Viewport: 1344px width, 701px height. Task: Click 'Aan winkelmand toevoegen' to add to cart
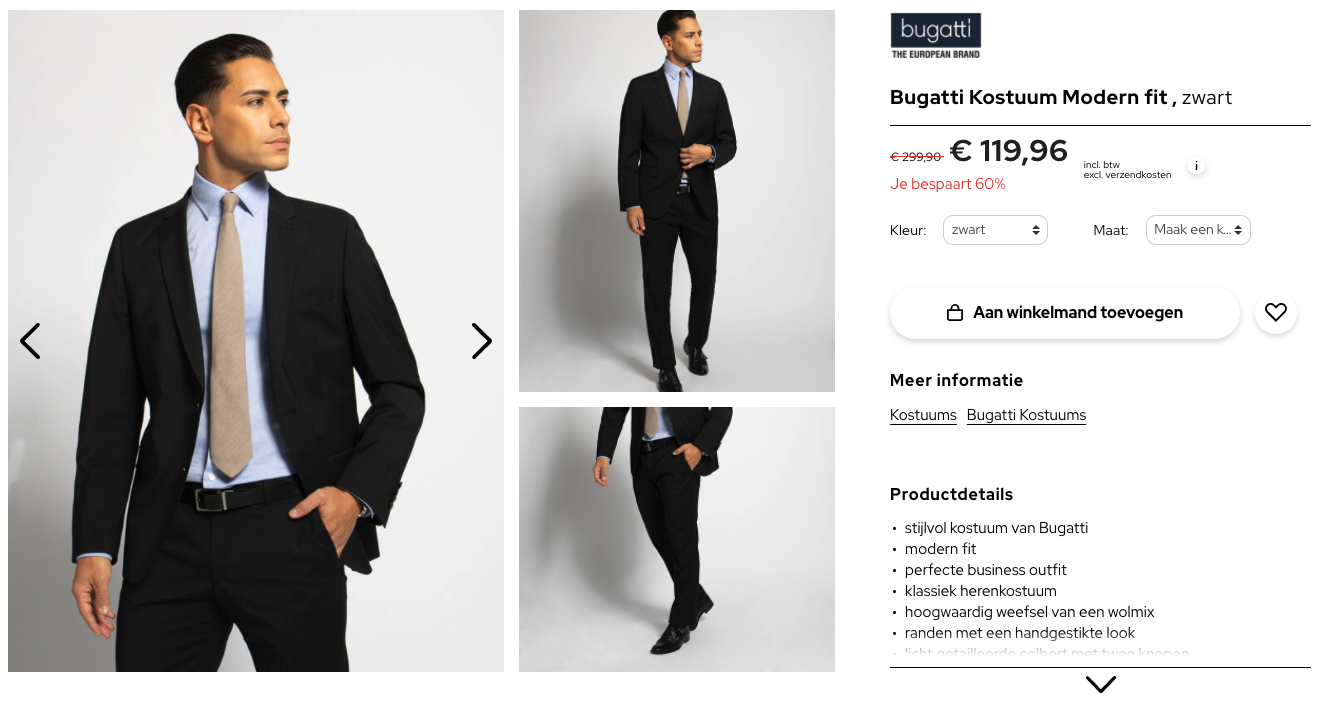1064,311
